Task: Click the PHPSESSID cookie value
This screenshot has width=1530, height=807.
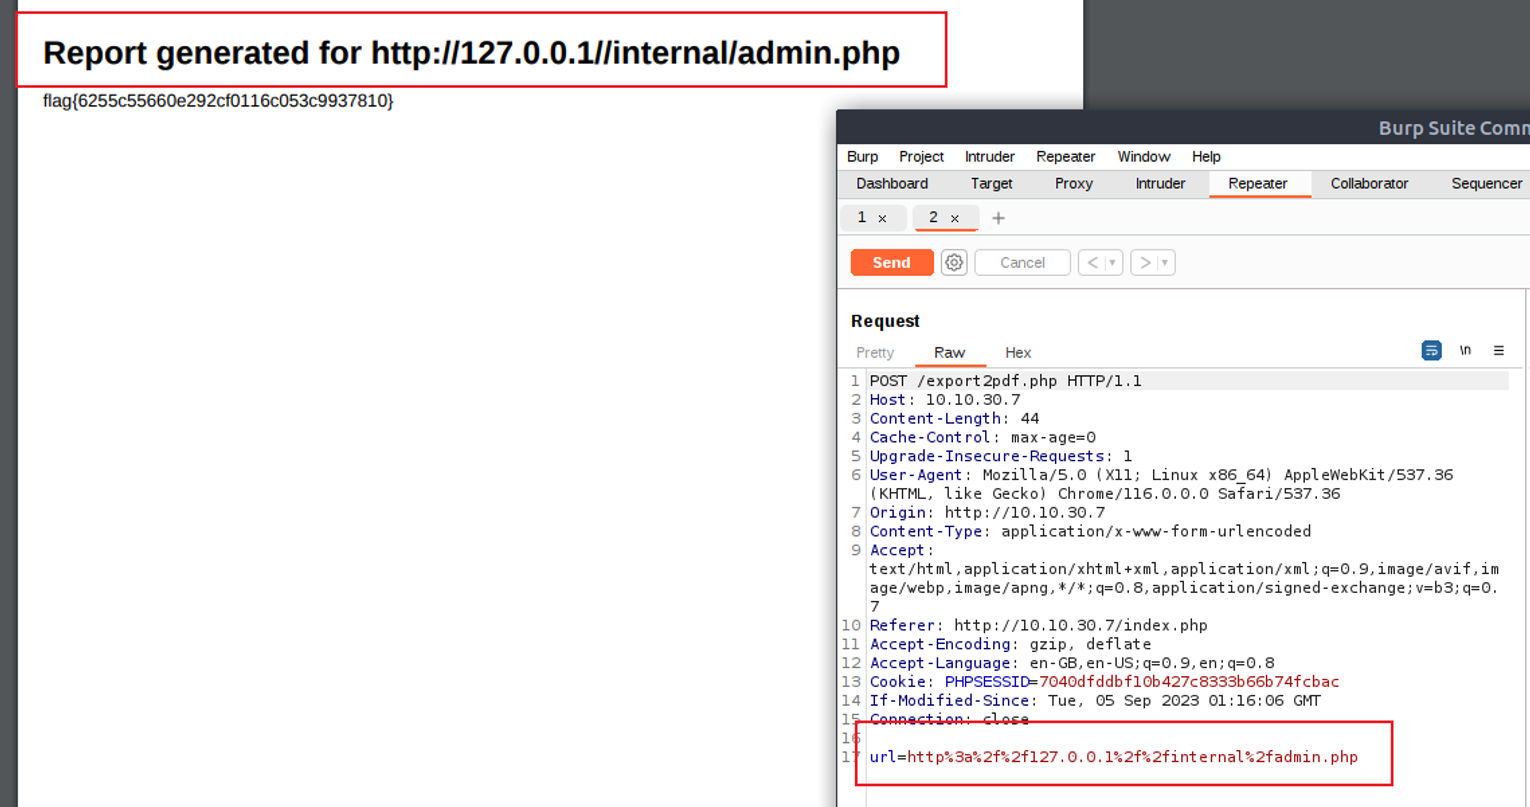Action: coord(1189,682)
